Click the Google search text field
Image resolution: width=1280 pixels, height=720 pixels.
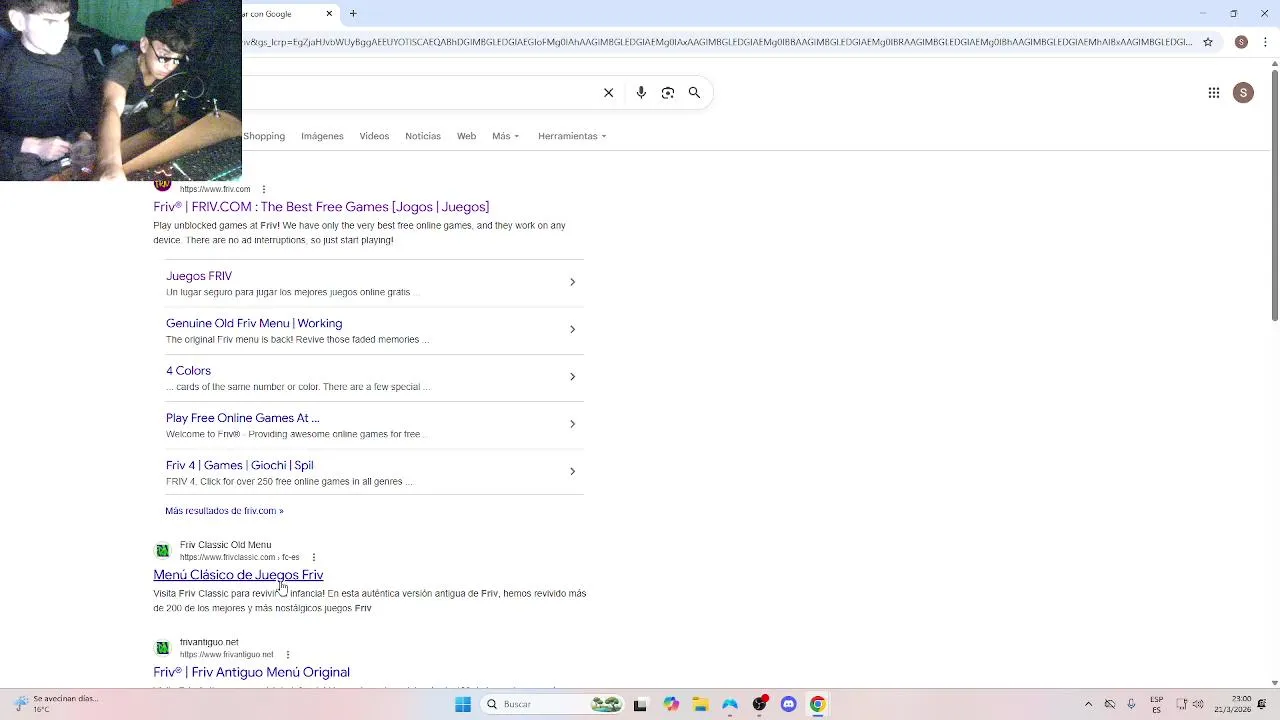420,93
